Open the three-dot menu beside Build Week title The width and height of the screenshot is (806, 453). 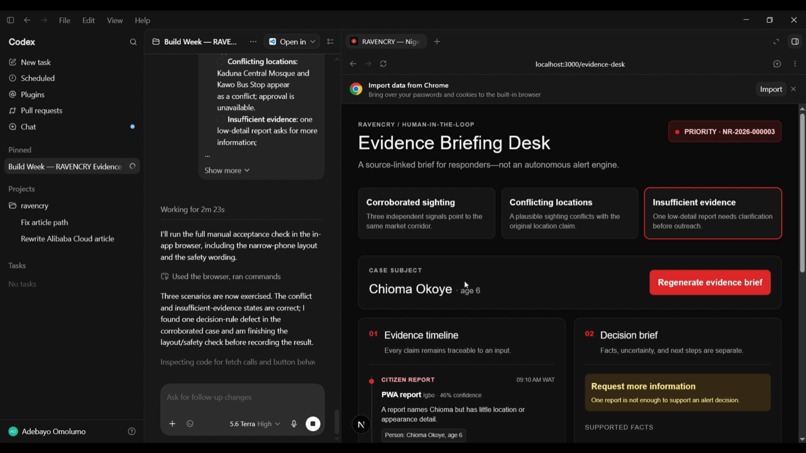(x=253, y=42)
